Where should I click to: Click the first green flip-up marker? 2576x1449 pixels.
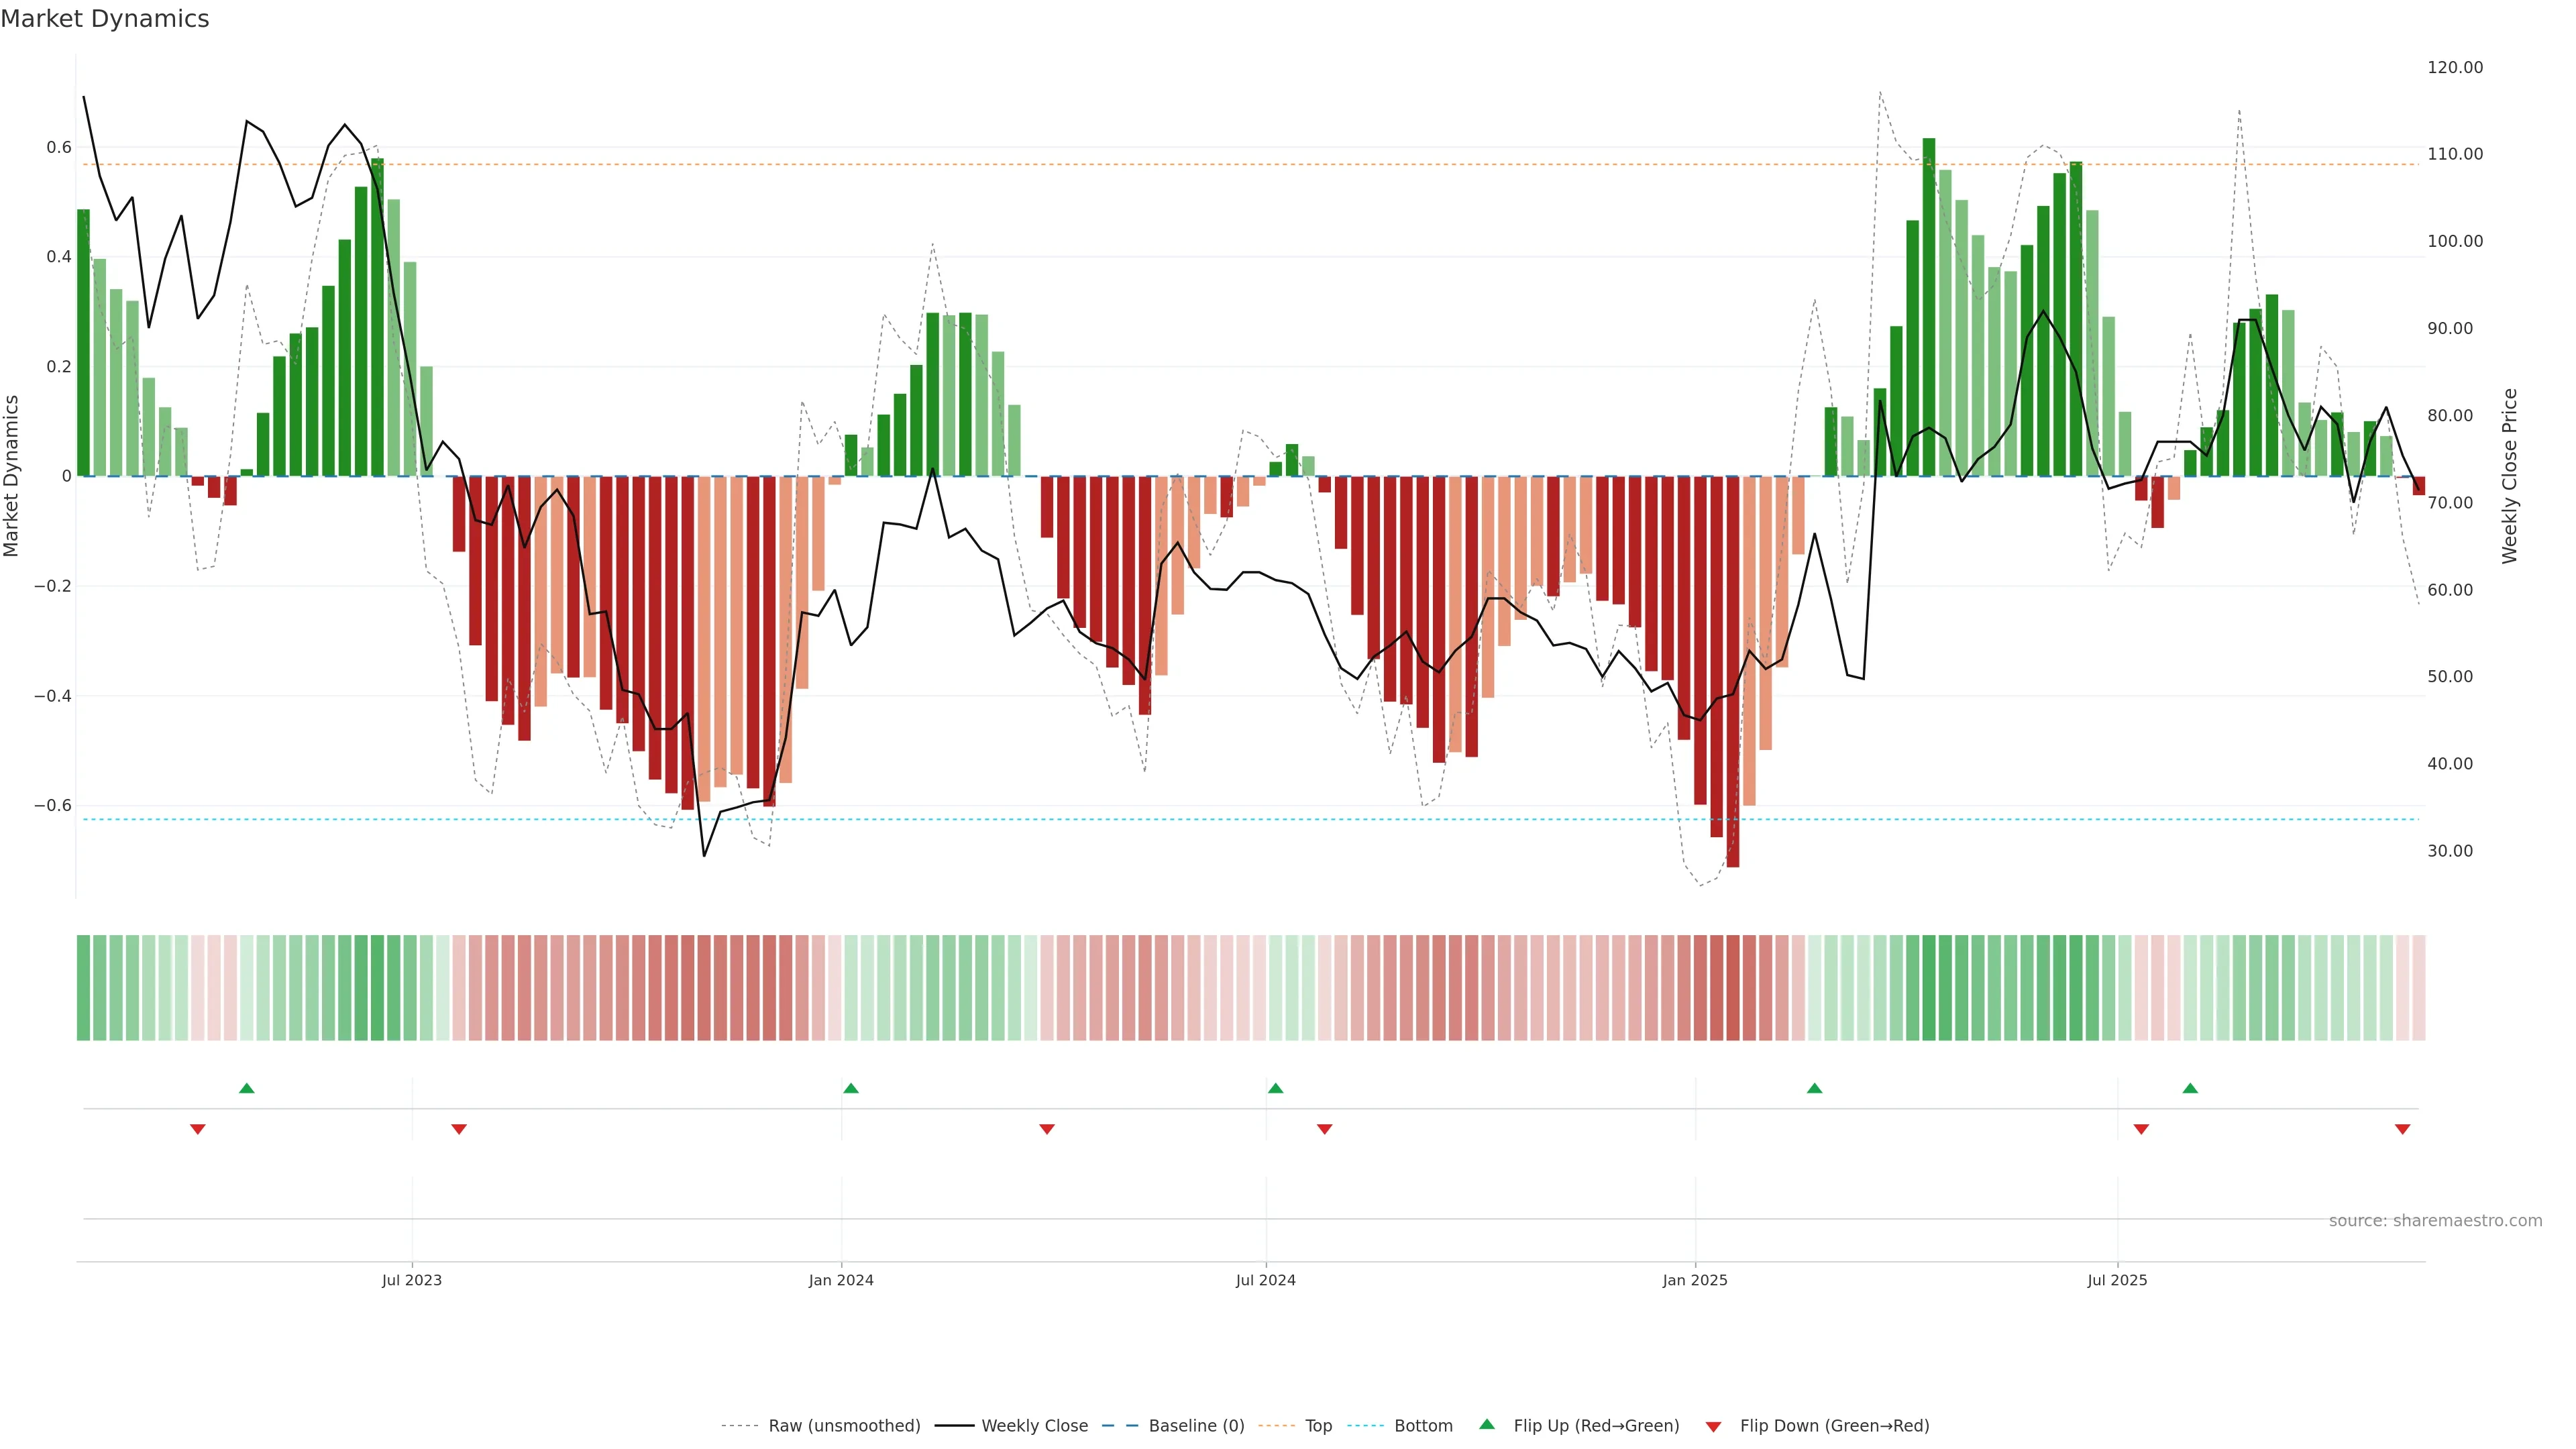(247, 1088)
